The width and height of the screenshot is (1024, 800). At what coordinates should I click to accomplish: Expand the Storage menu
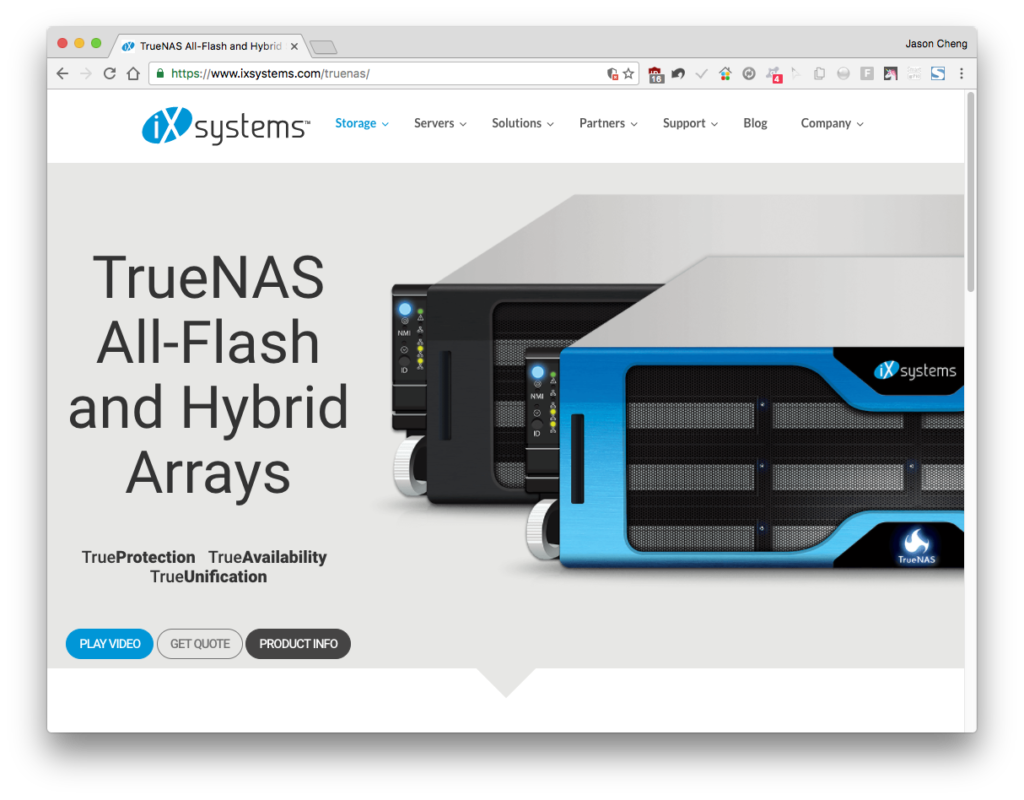click(362, 123)
